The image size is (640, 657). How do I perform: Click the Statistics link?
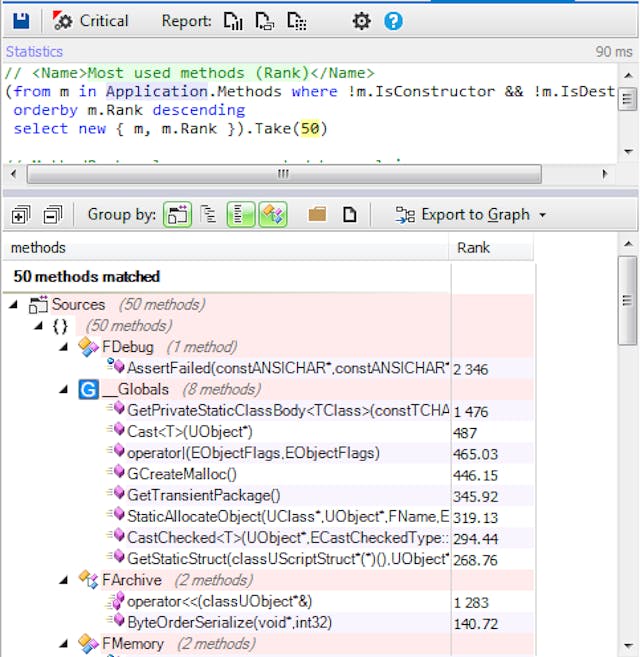[34, 51]
